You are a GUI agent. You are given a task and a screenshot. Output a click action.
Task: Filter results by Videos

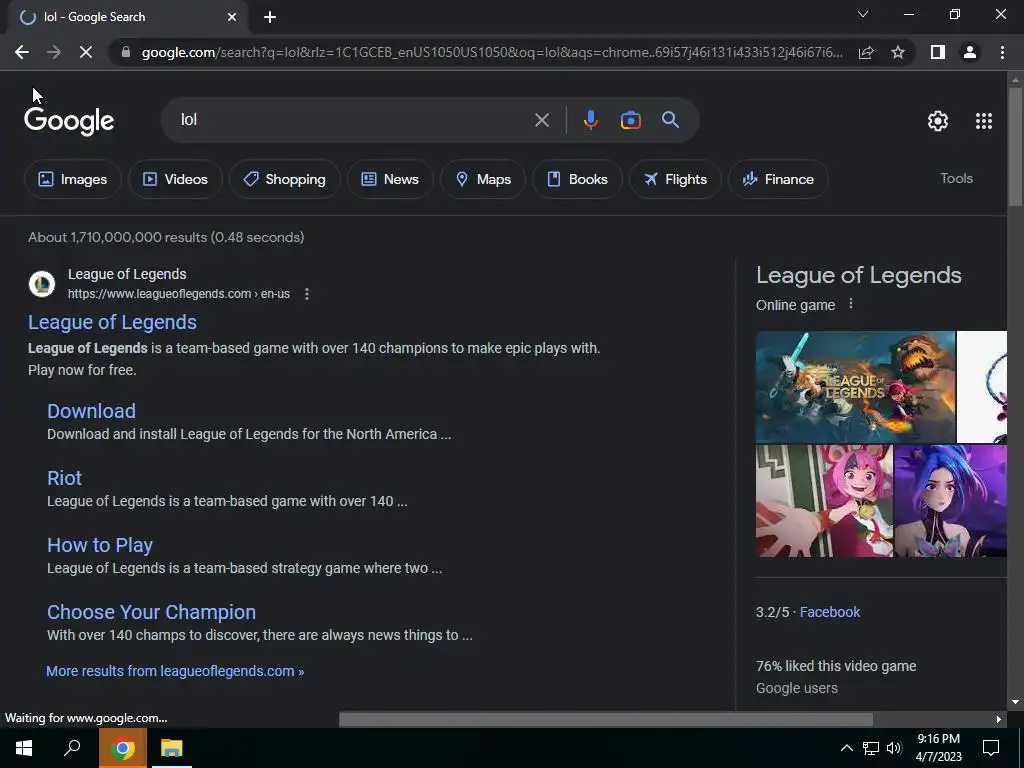(175, 179)
